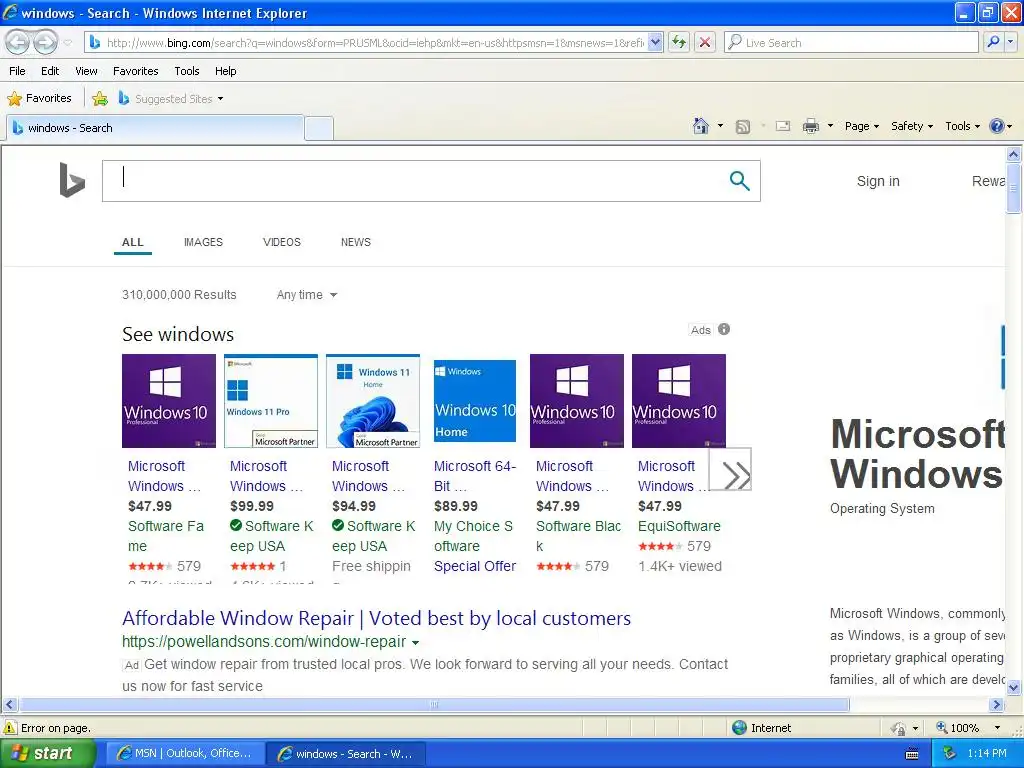Click the Help question mark icon
This screenshot has width=1024, height=768.
click(x=997, y=126)
